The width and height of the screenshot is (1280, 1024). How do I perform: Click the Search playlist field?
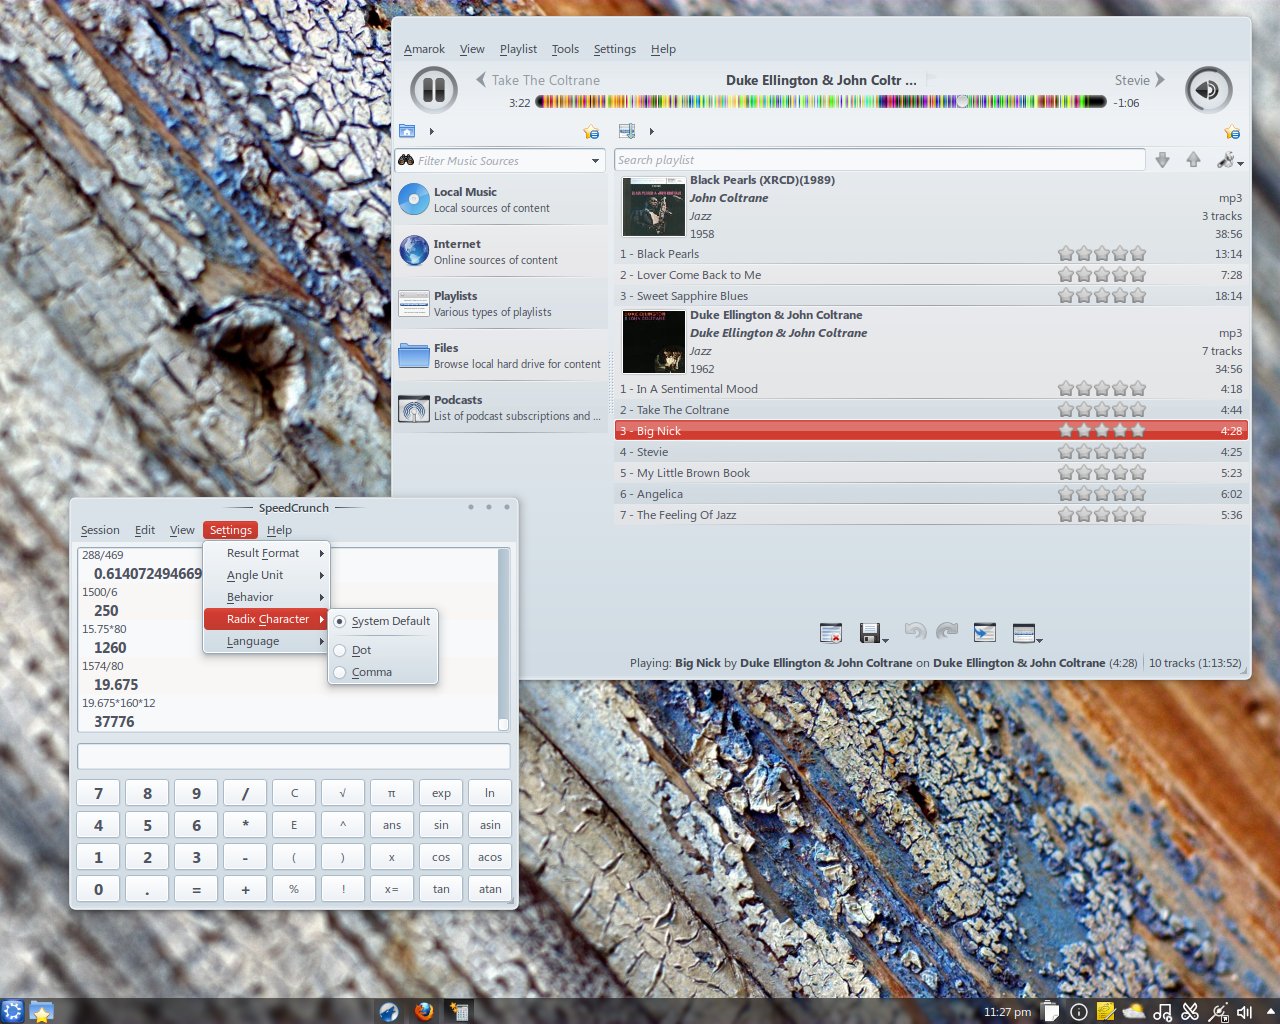coord(880,160)
